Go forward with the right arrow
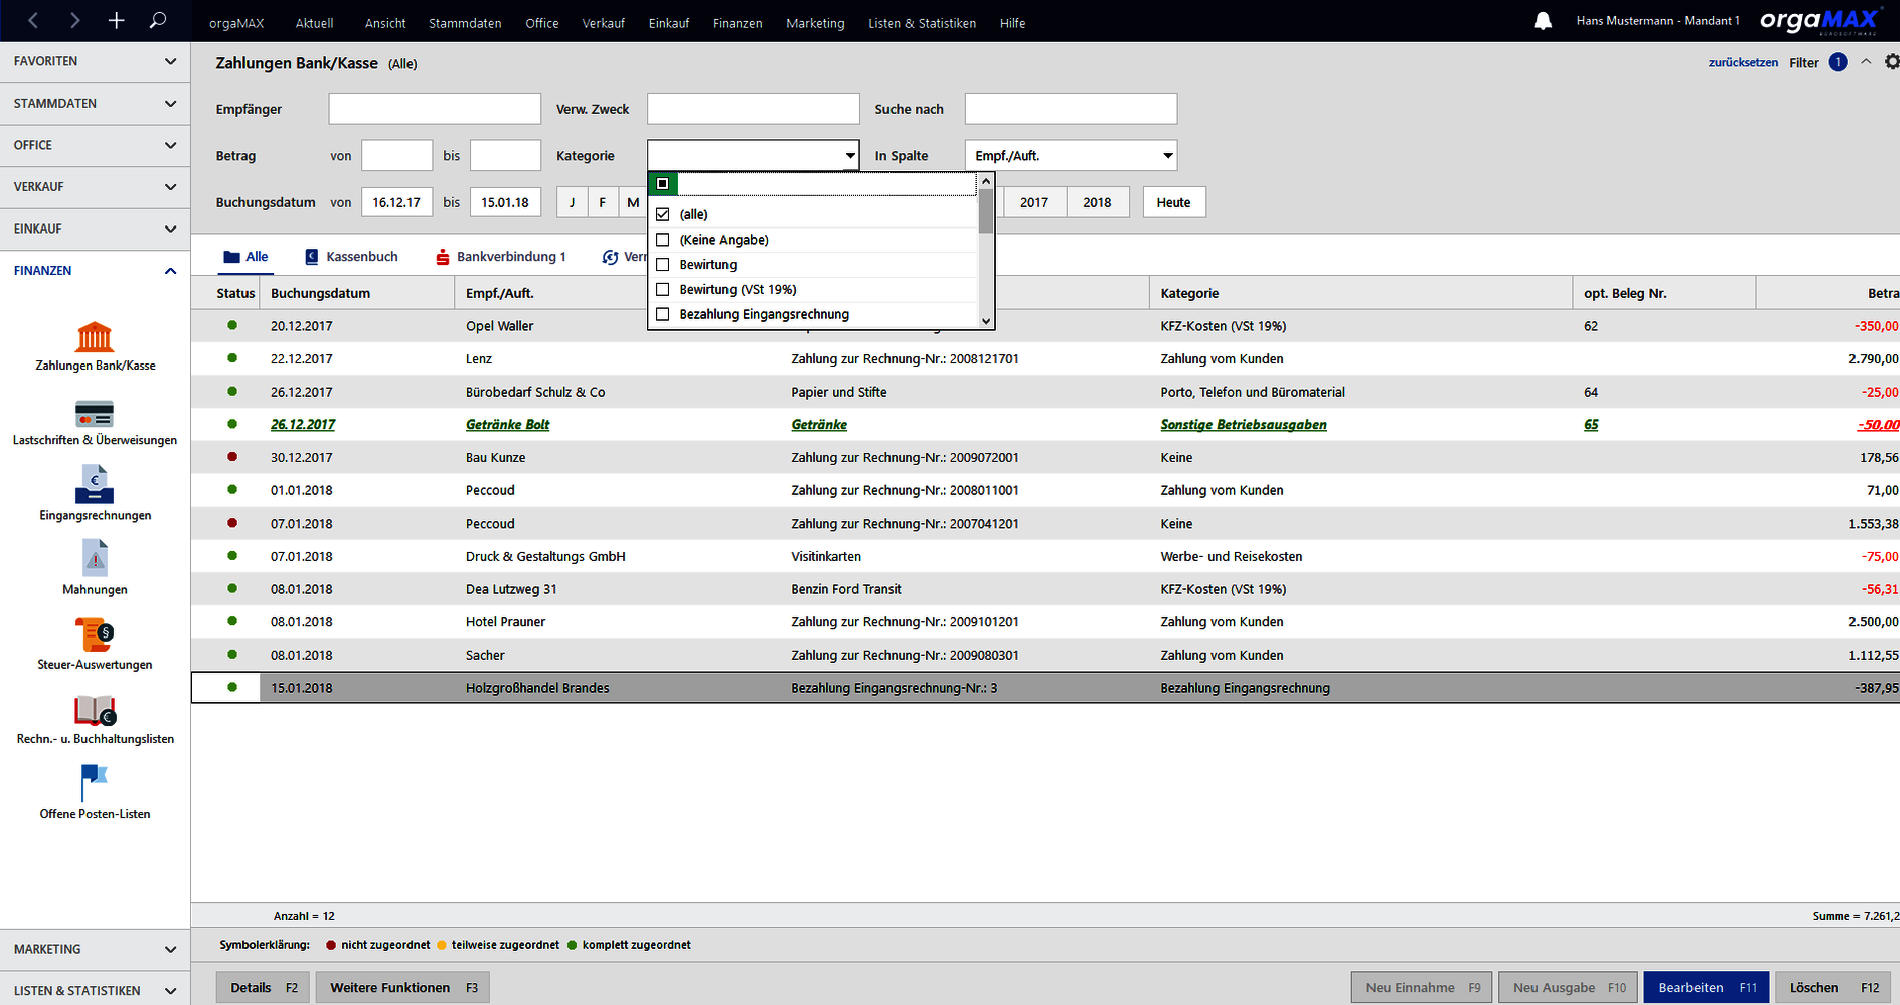 (74, 21)
